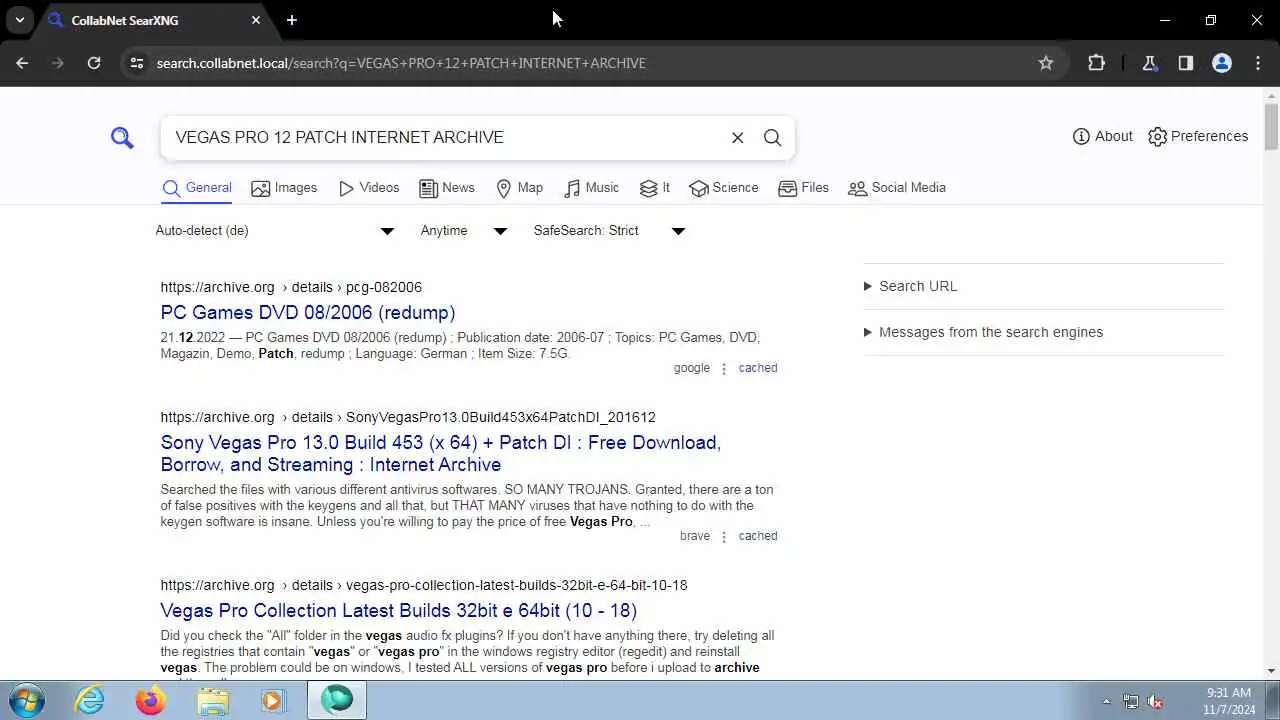Open the Anytime time range dropdown

[464, 231]
